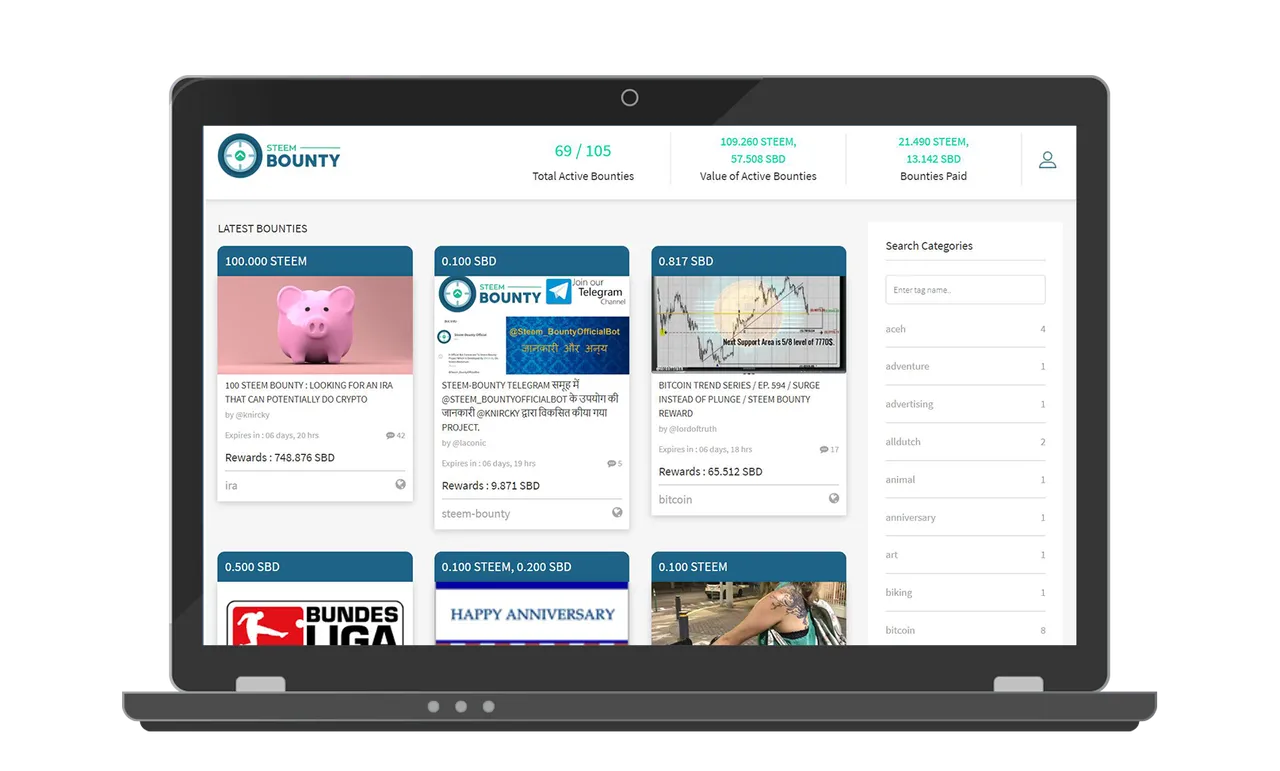Click the Total Active Bounties label
Image resolution: width=1280 pixels, height=771 pixels.
tap(583, 176)
